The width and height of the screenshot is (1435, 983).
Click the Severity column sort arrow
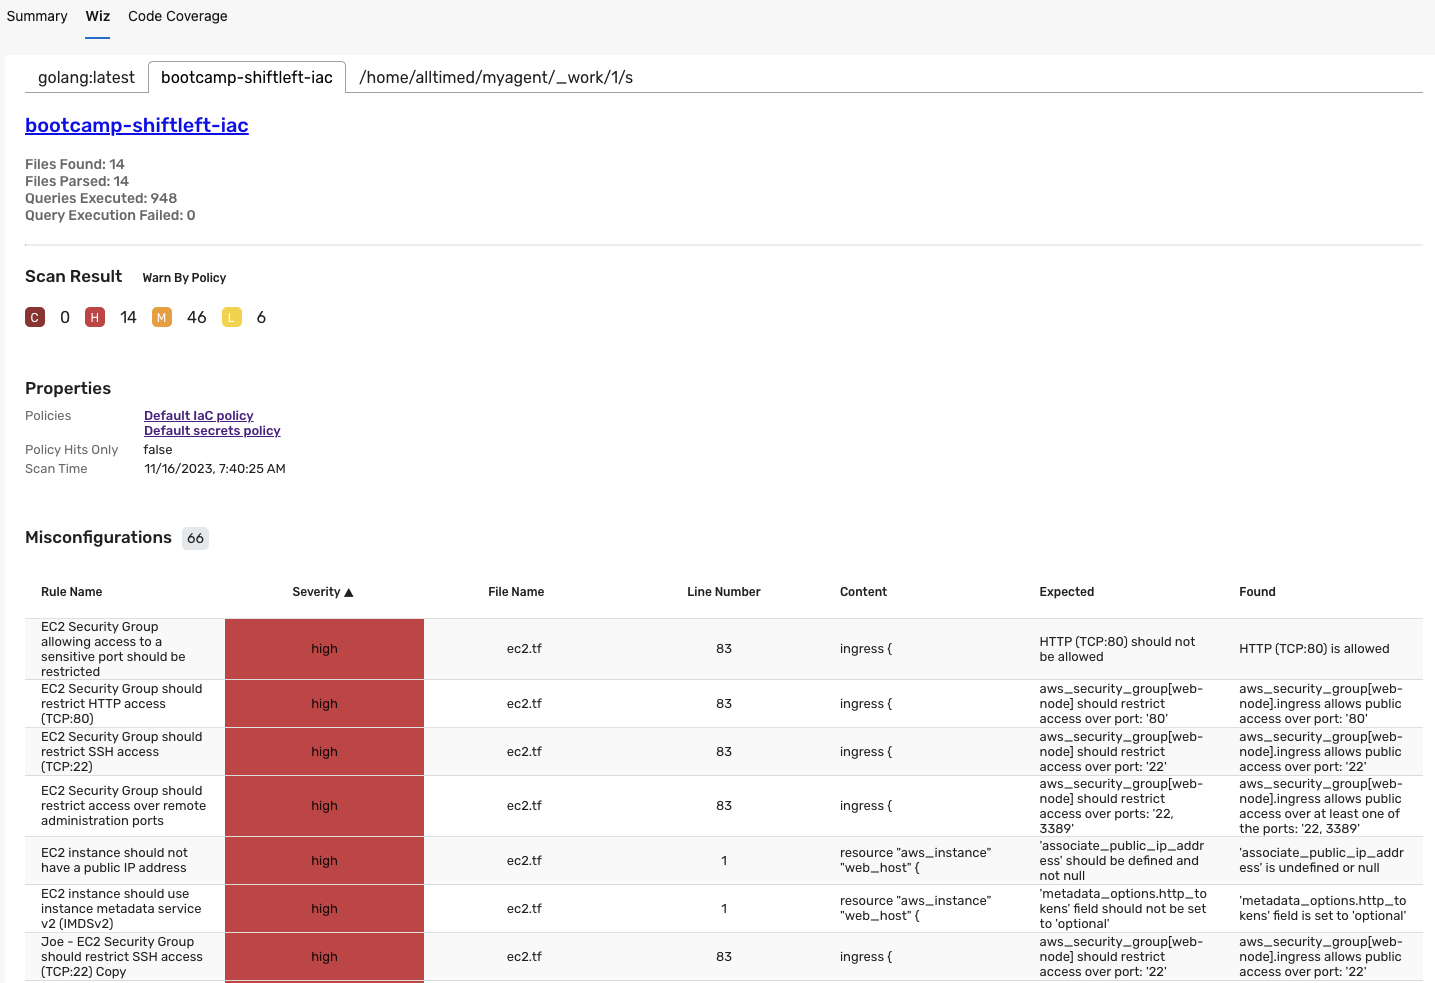[x=349, y=591]
